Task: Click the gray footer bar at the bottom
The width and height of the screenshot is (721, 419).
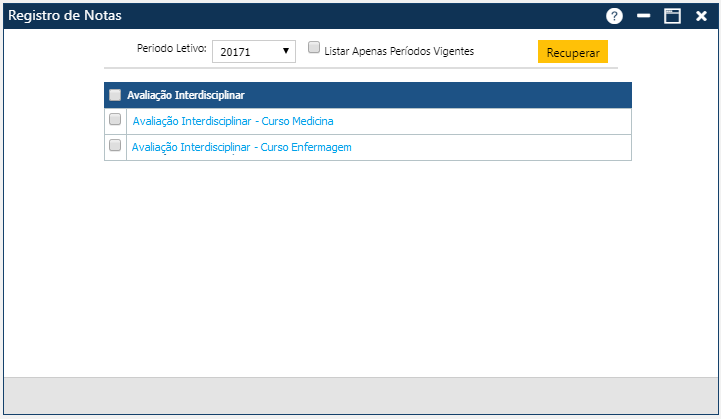Action: (360, 395)
